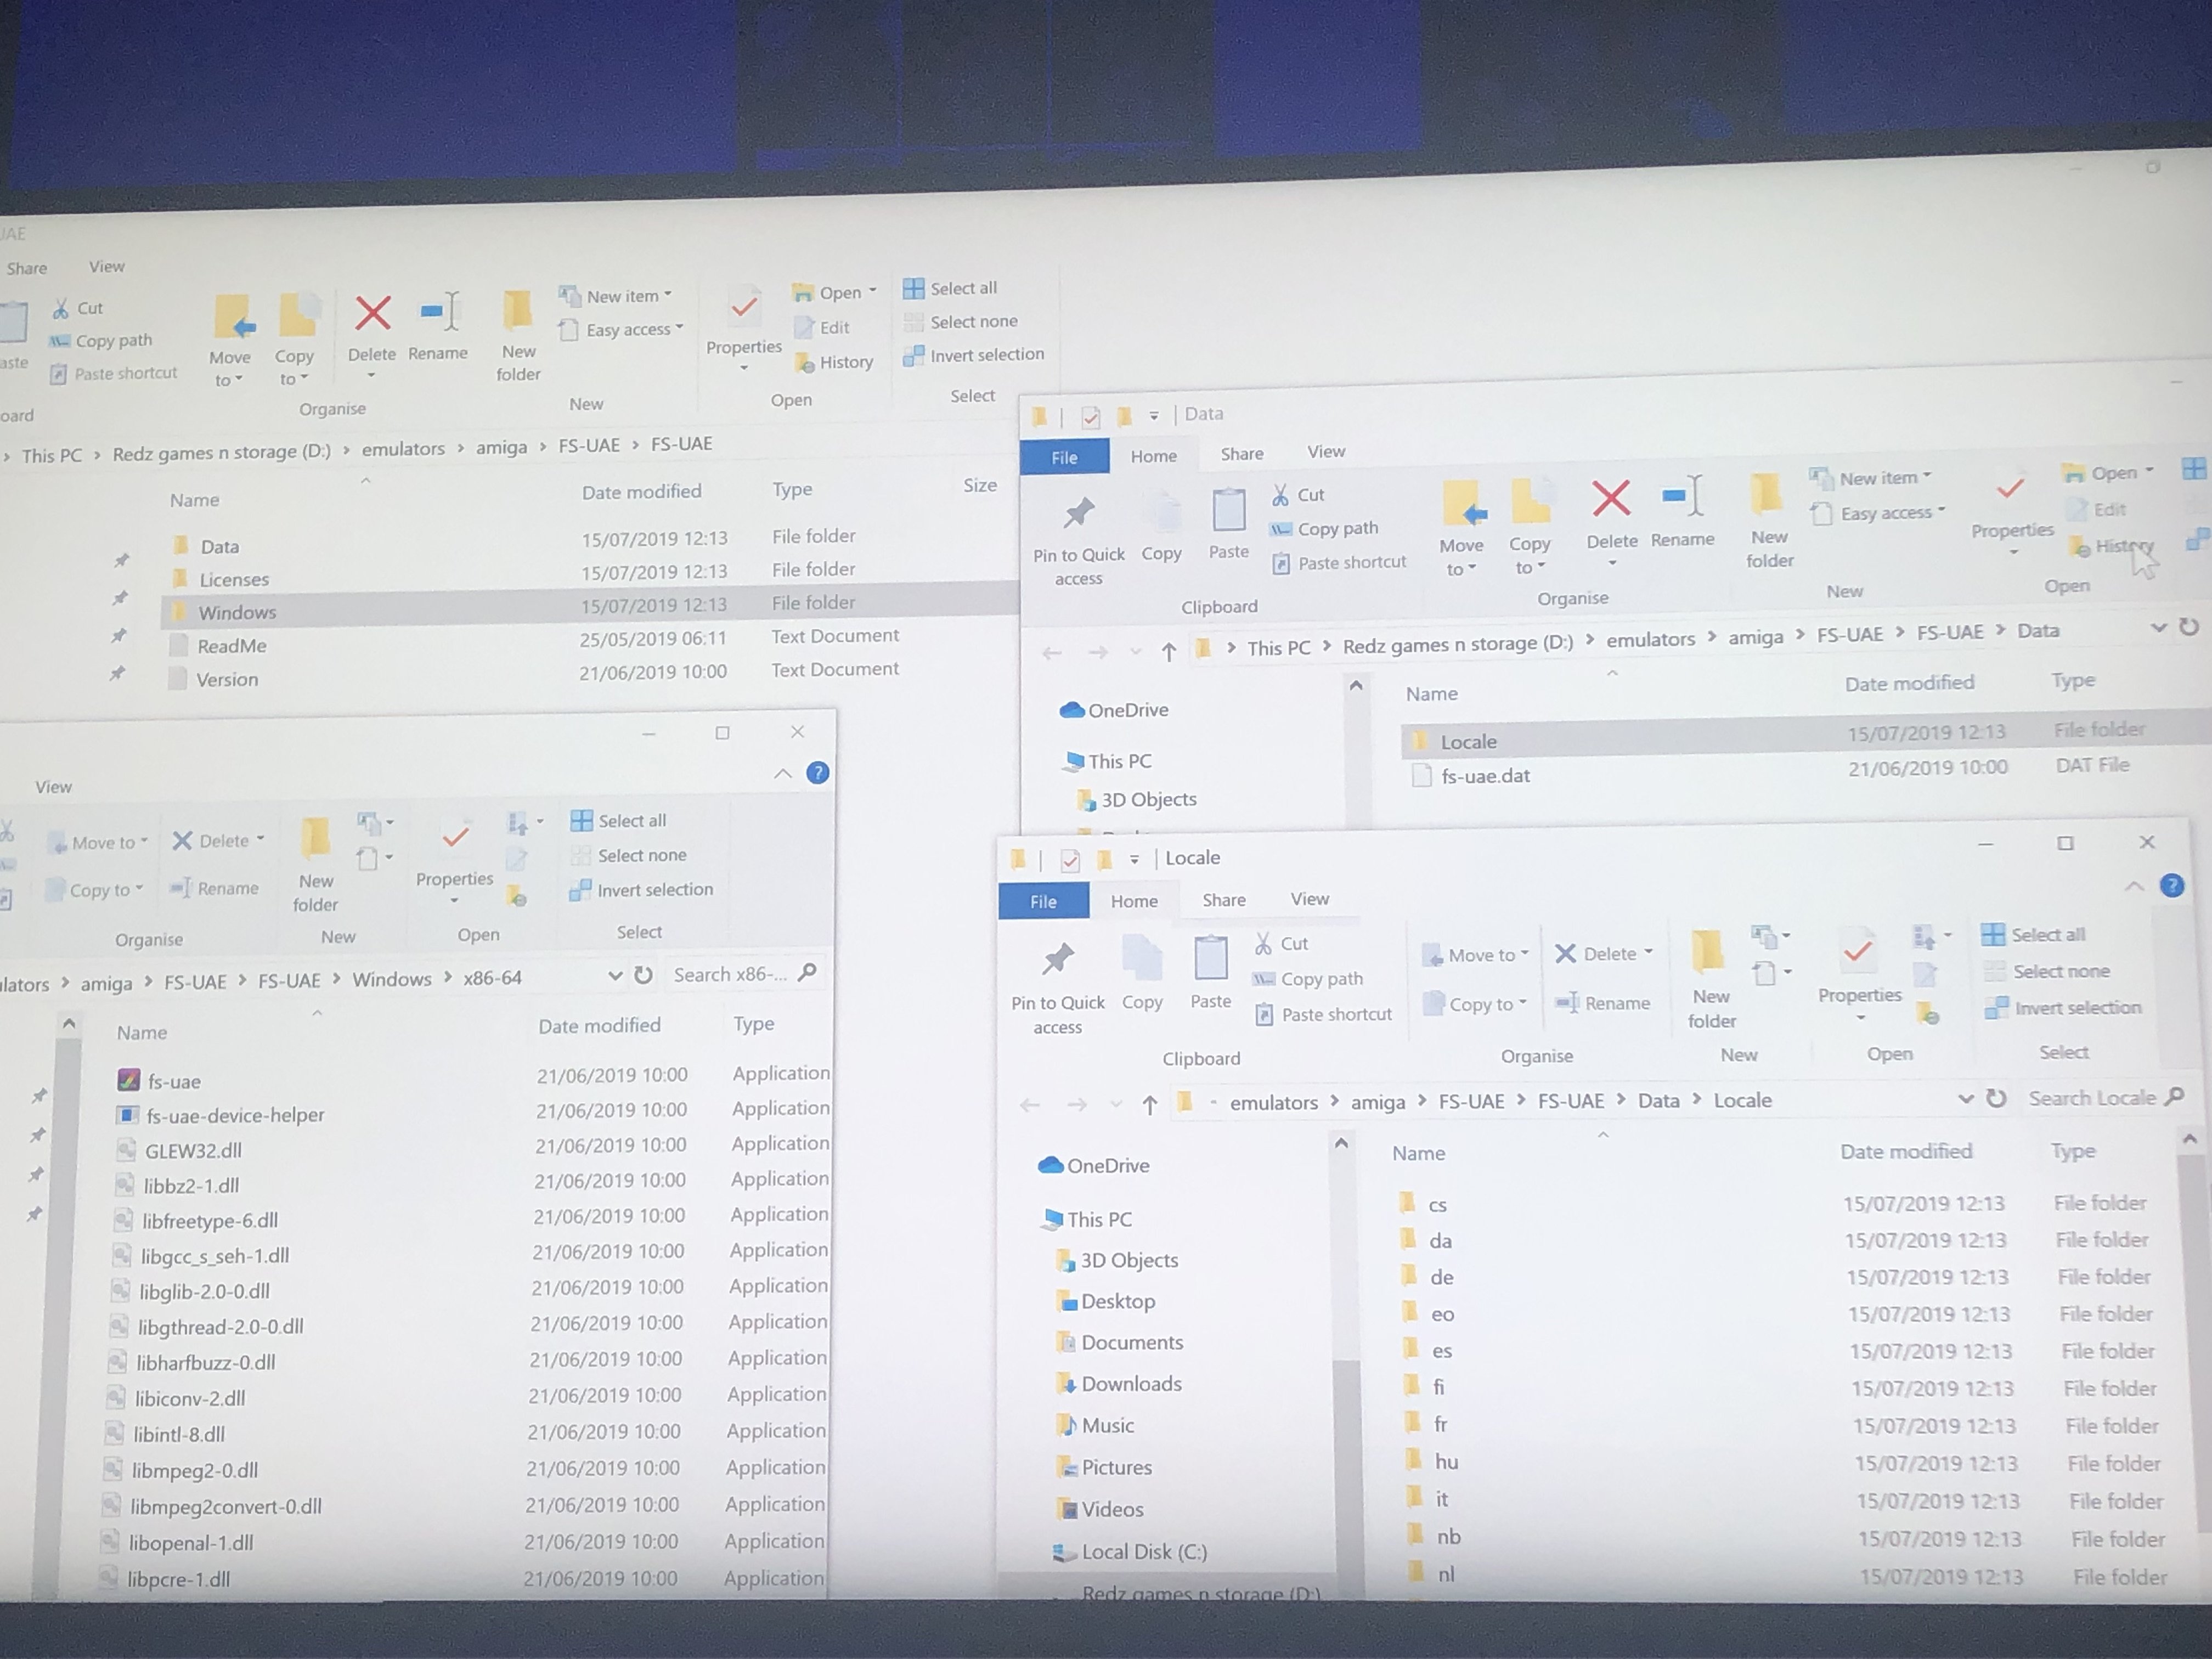
Task: Click Copy path in FS-UAE window
Action: click(101, 341)
